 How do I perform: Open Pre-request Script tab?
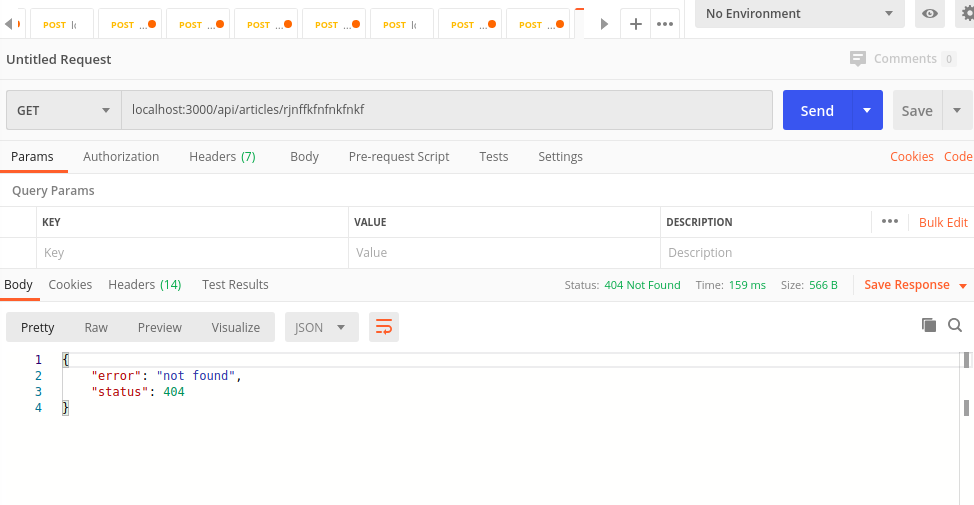[399, 157]
